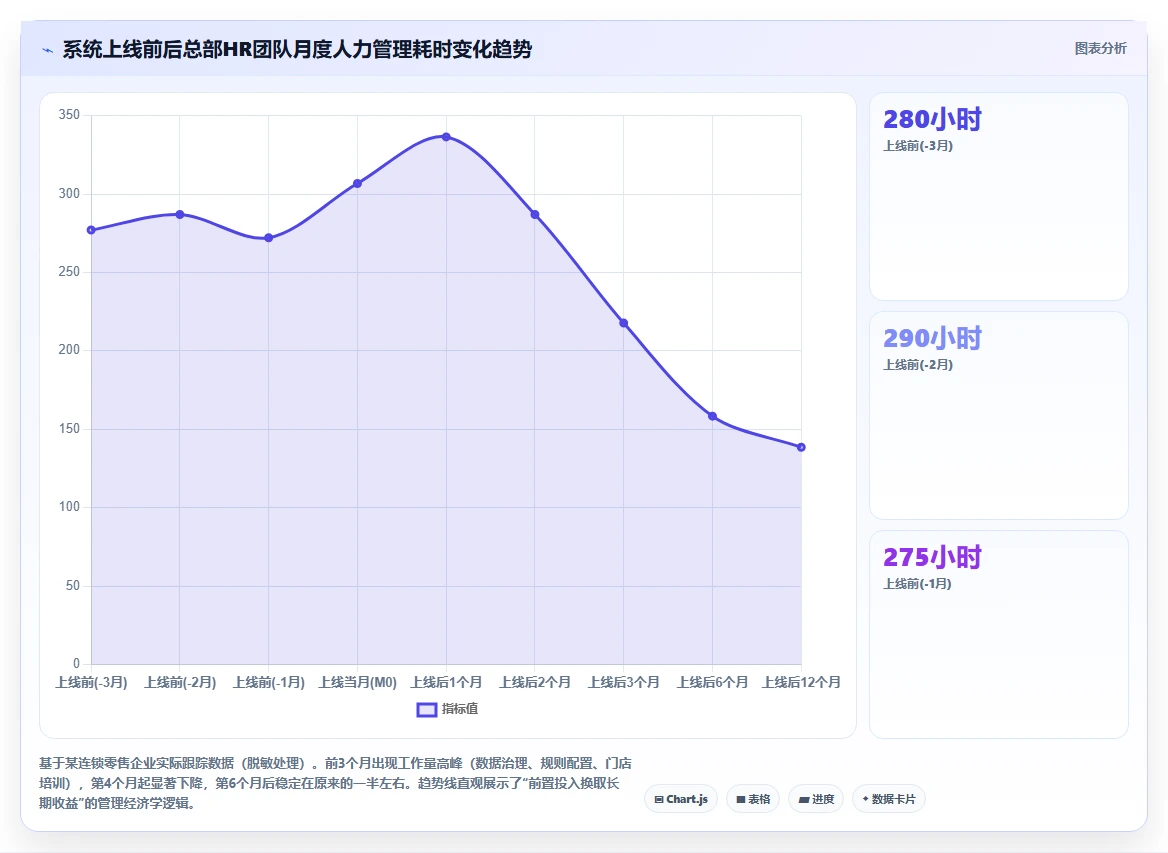
Task: Click the x-axis label 上线当月(M0)
Action: pyautogui.click(x=358, y=682)
